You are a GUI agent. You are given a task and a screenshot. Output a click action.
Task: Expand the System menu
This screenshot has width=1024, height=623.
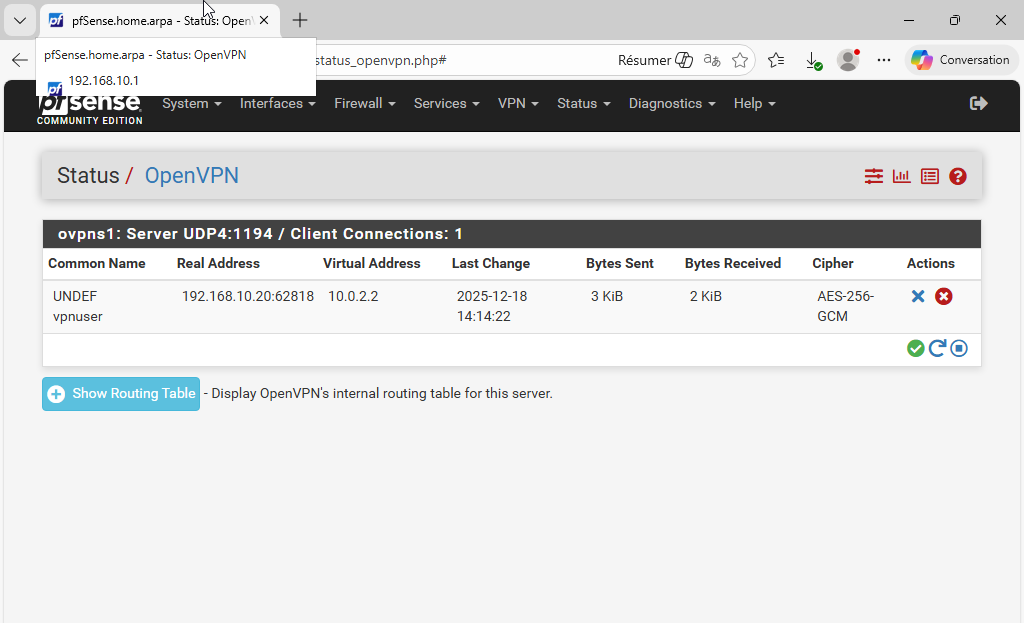pyautogui.click(x=191, y=103)
